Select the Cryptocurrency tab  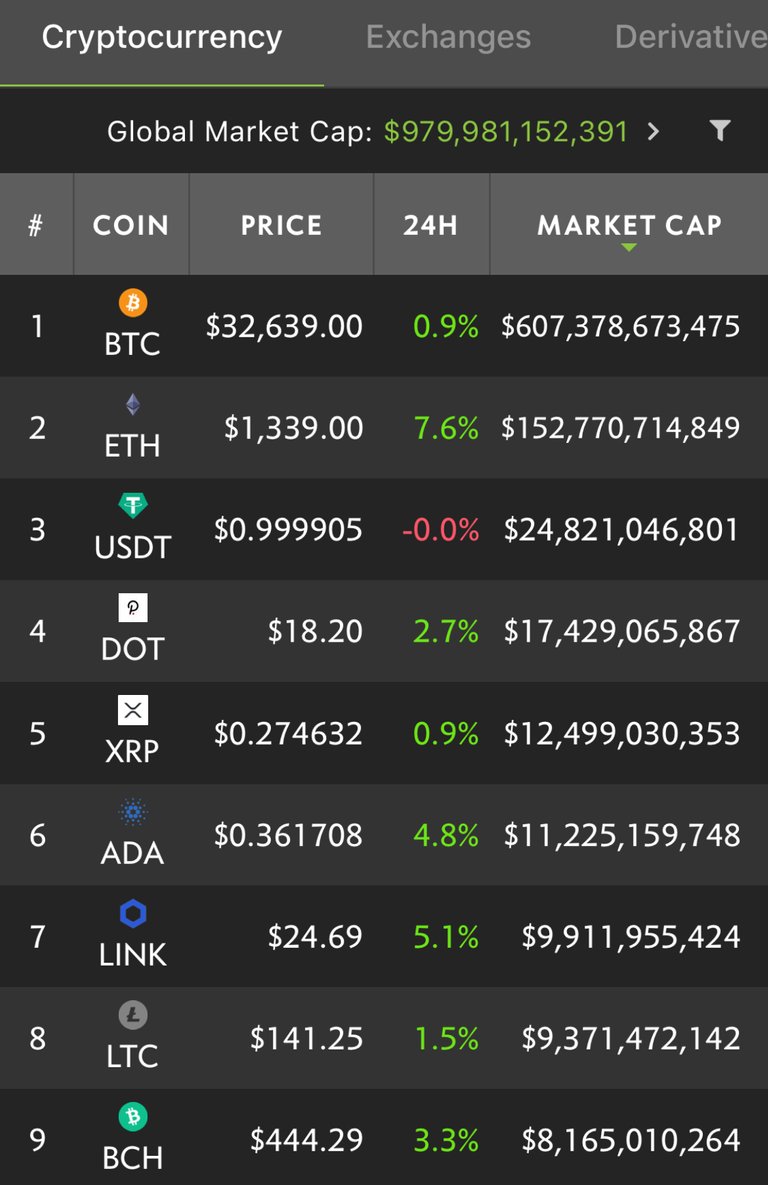coord(162,37)
